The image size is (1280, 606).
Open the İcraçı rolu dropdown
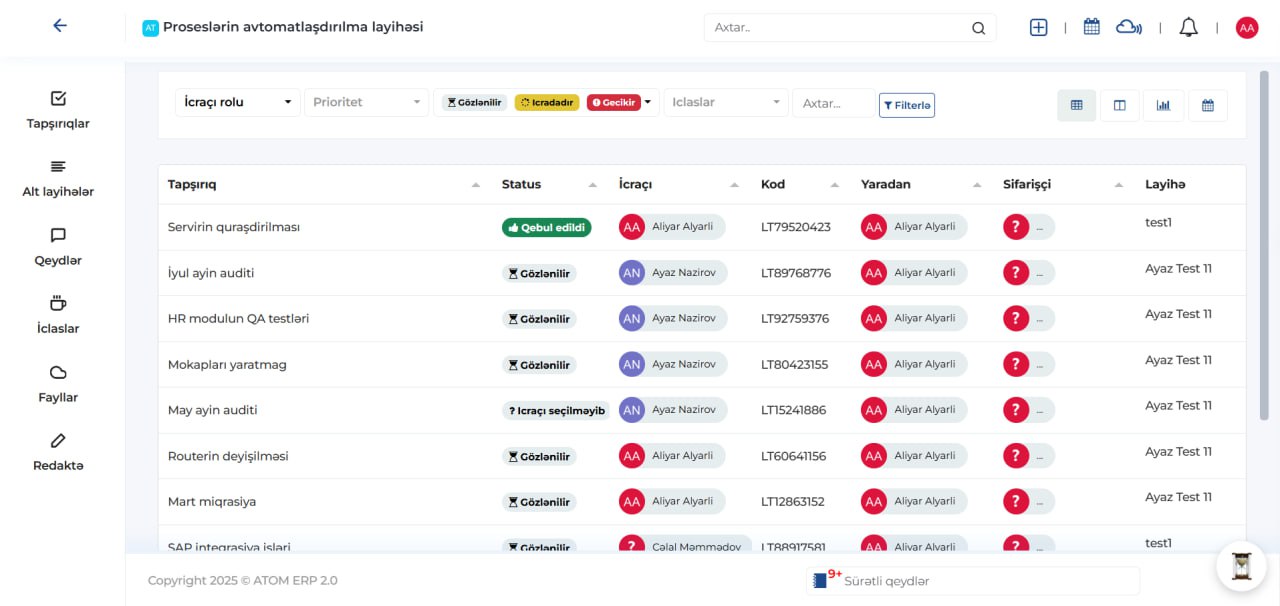point(237,102)
